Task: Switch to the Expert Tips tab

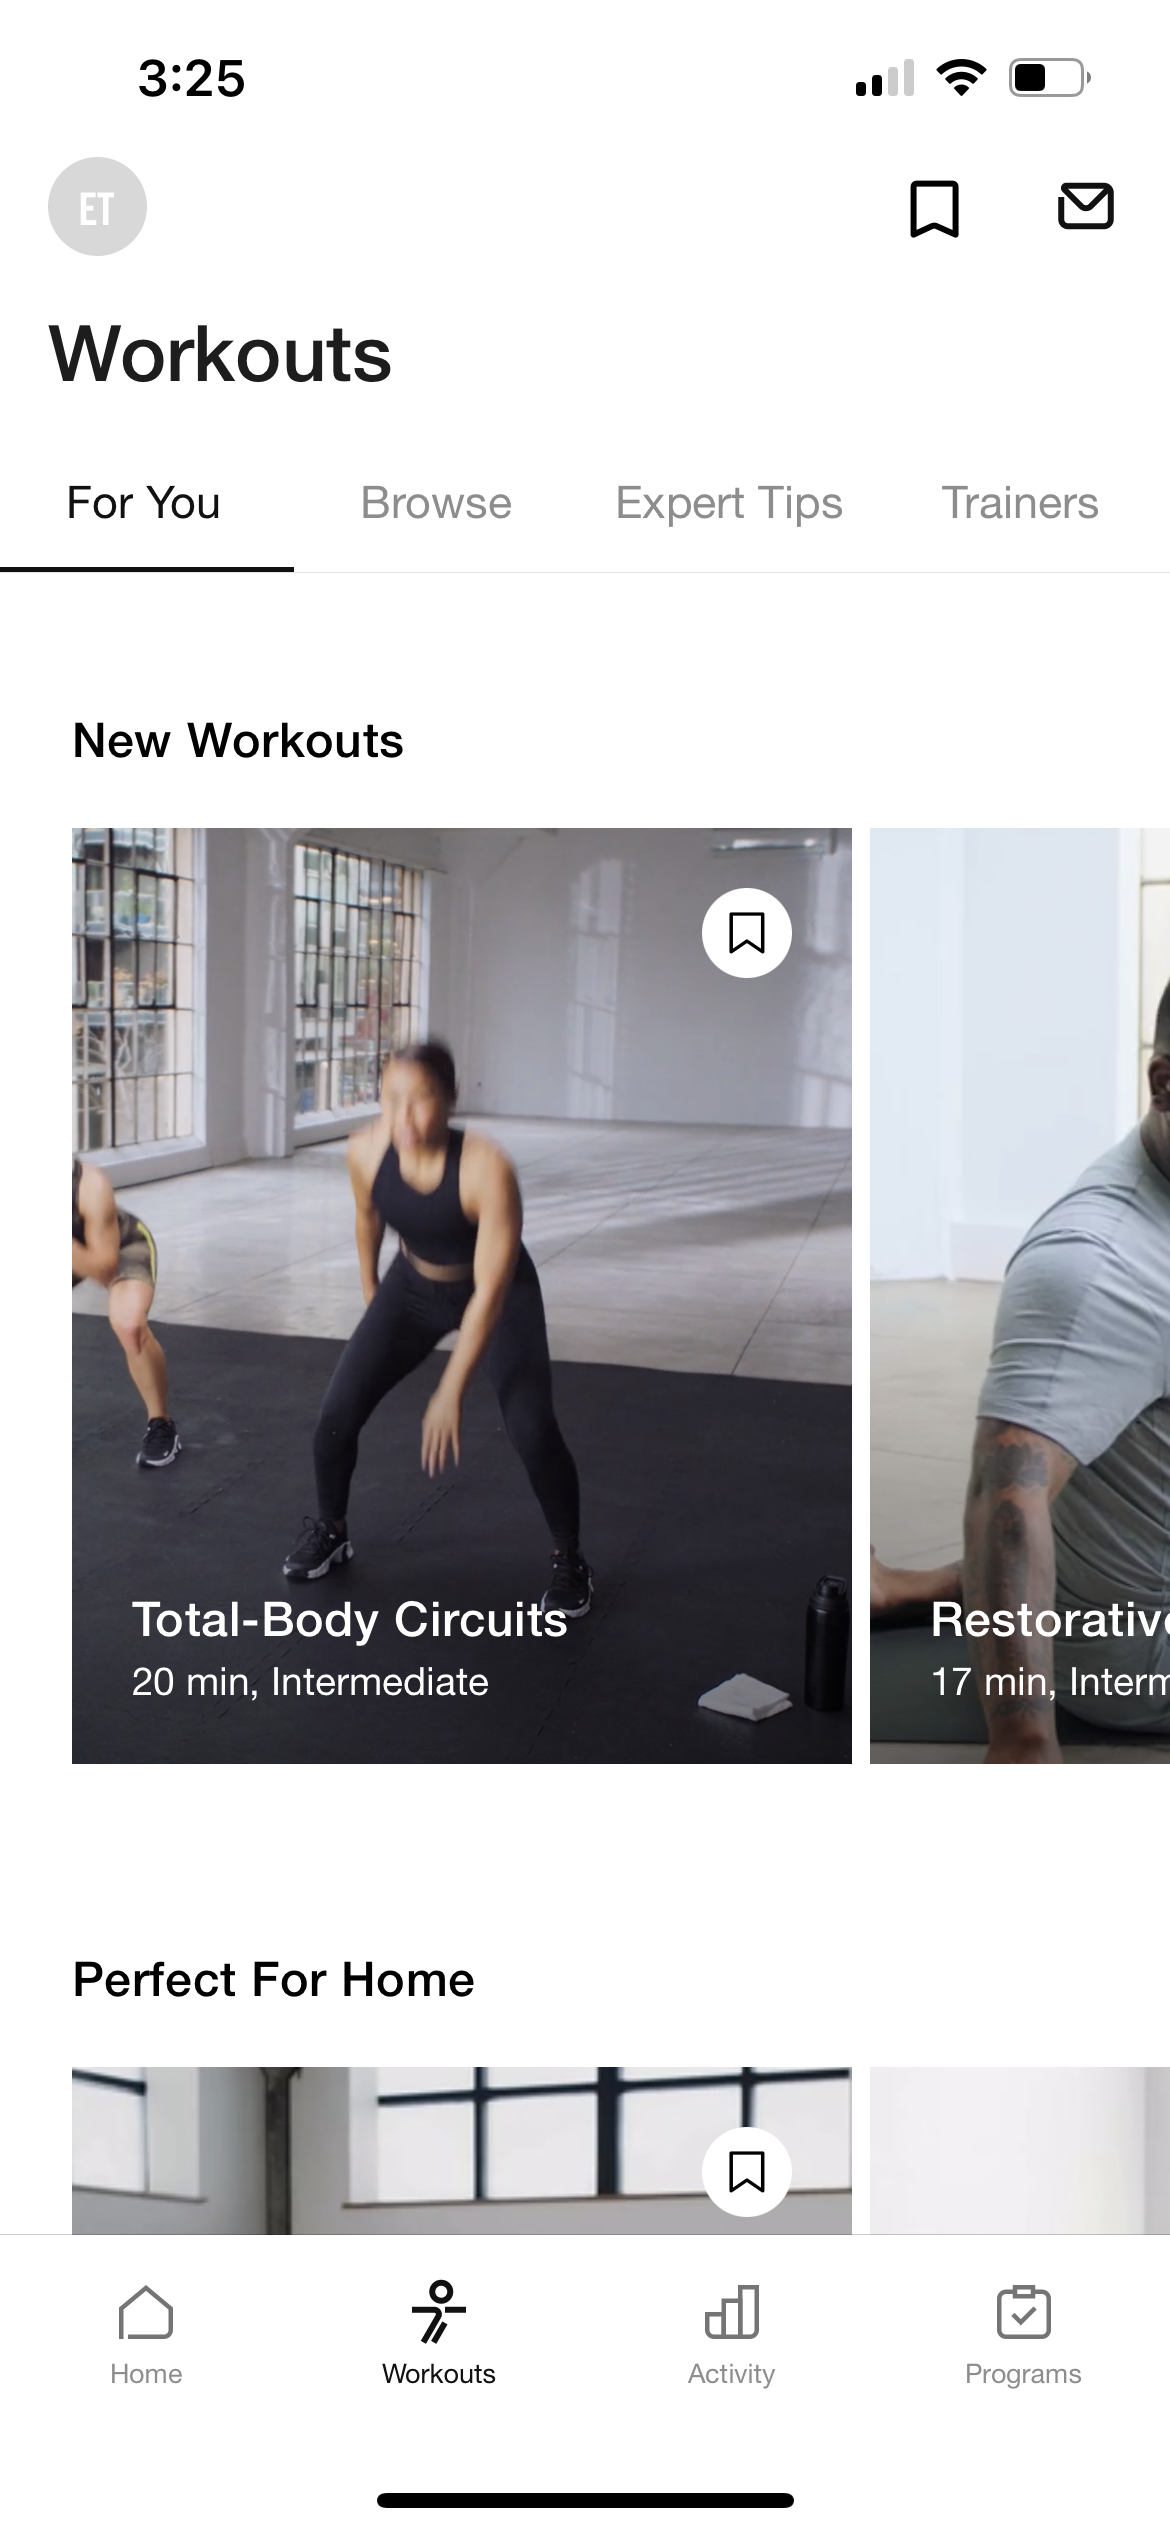Action: point(729,503)
